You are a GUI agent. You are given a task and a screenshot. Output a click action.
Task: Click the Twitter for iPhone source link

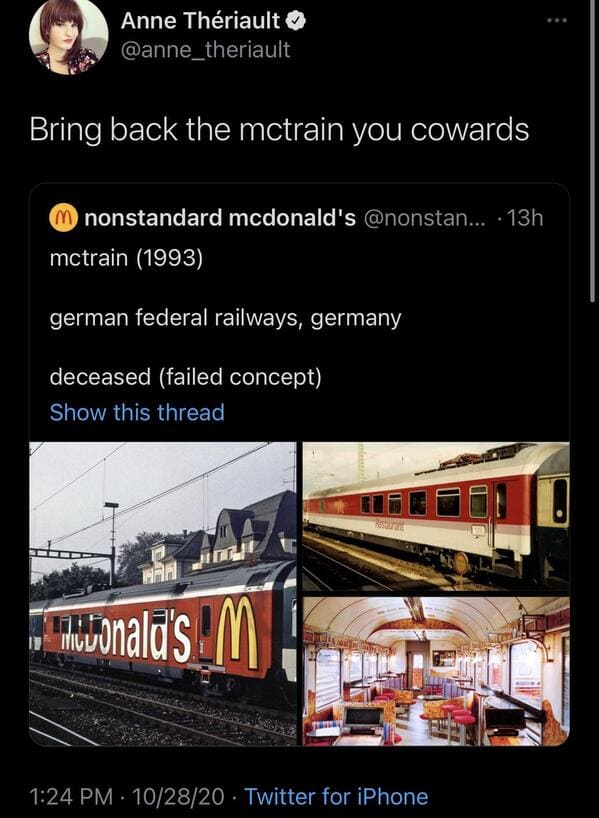[337, 797]
